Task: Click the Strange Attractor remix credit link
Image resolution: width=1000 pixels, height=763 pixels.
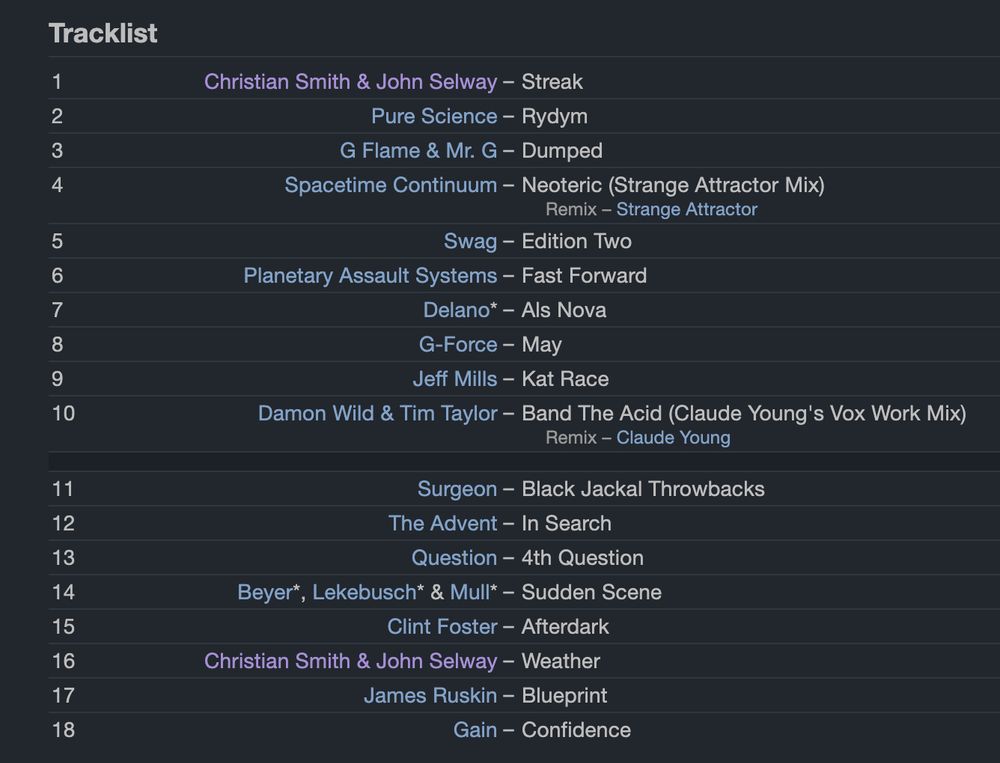Action: 686,209
